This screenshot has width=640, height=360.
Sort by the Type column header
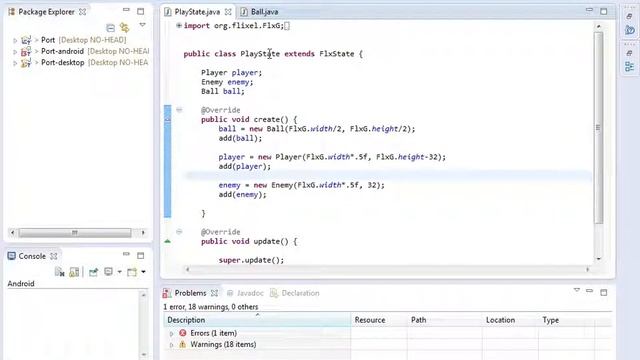click(x=567, y=320)
